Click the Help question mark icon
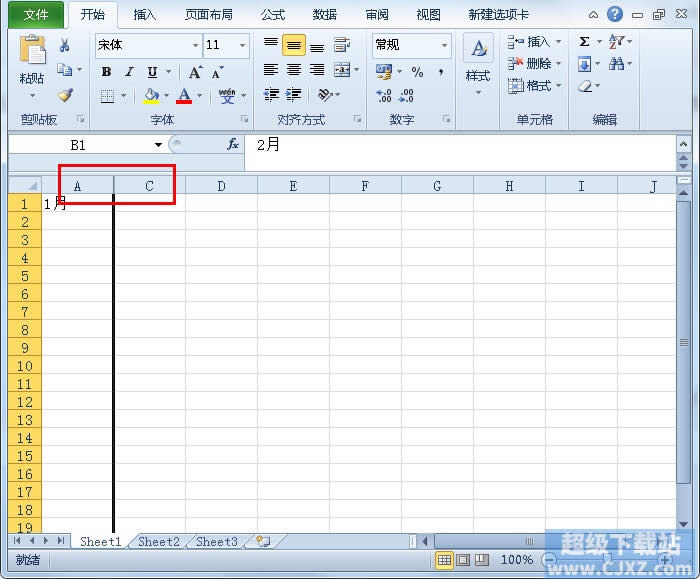Viewport: 700px width, 579px height. tap(615, 14)
